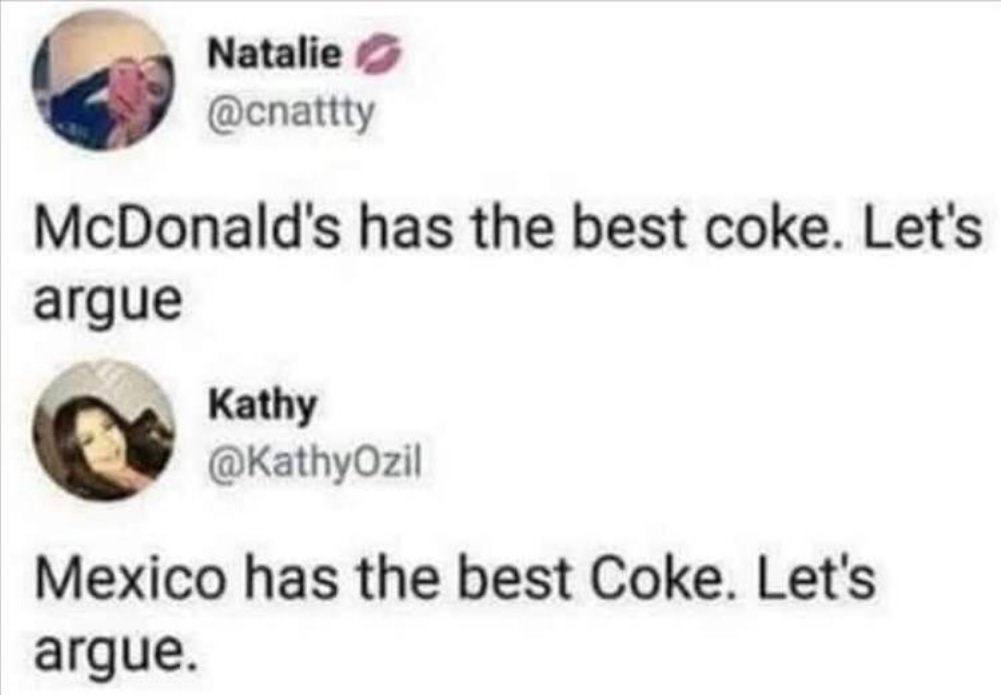
Task: Open Kathy's profile picture
Action: point(105,430)
